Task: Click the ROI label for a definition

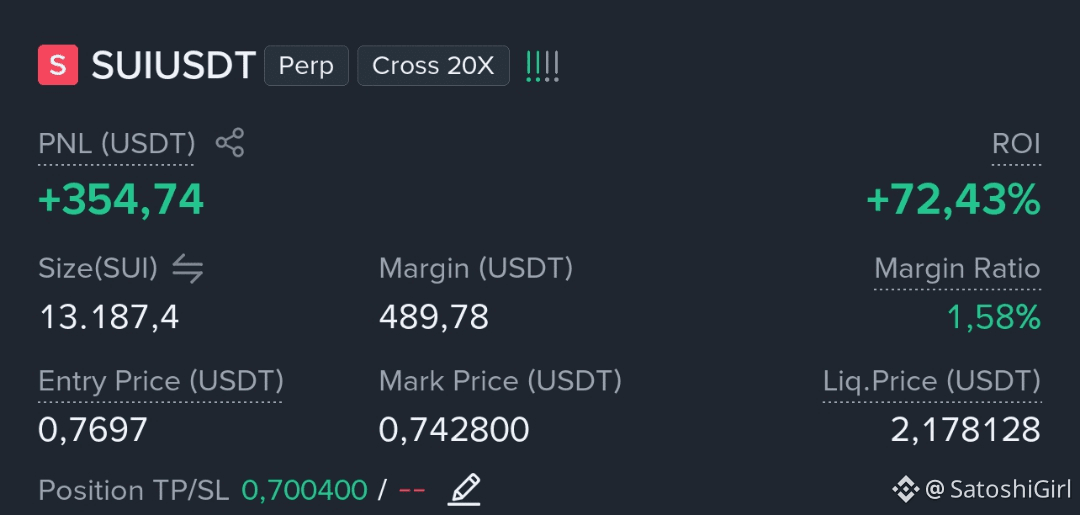Action: point(1016,145)
